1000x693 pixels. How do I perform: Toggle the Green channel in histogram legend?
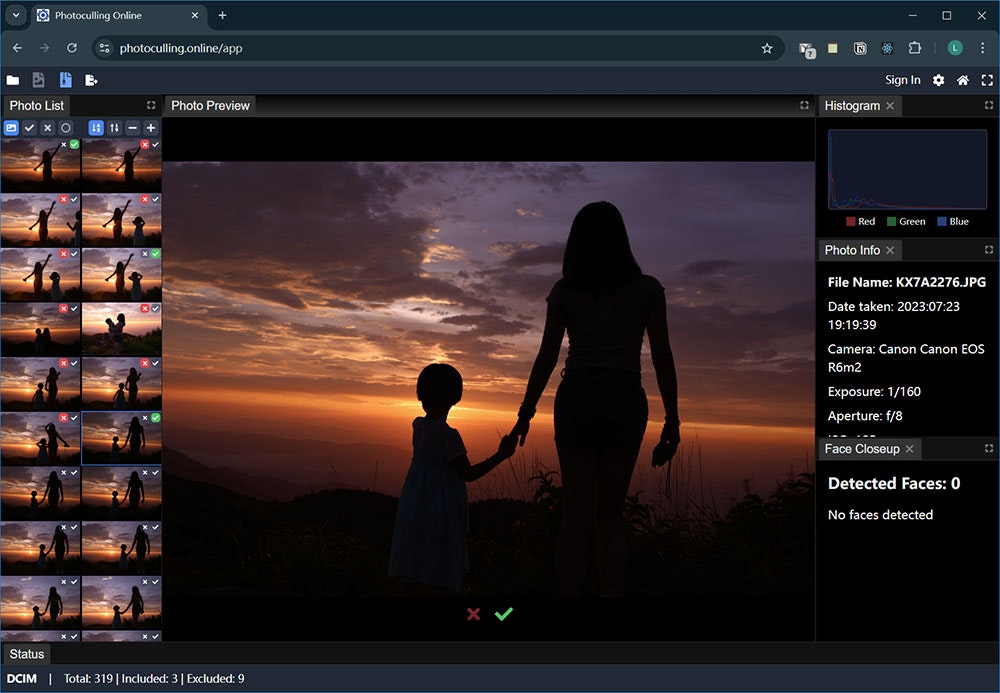pos(906,221)
